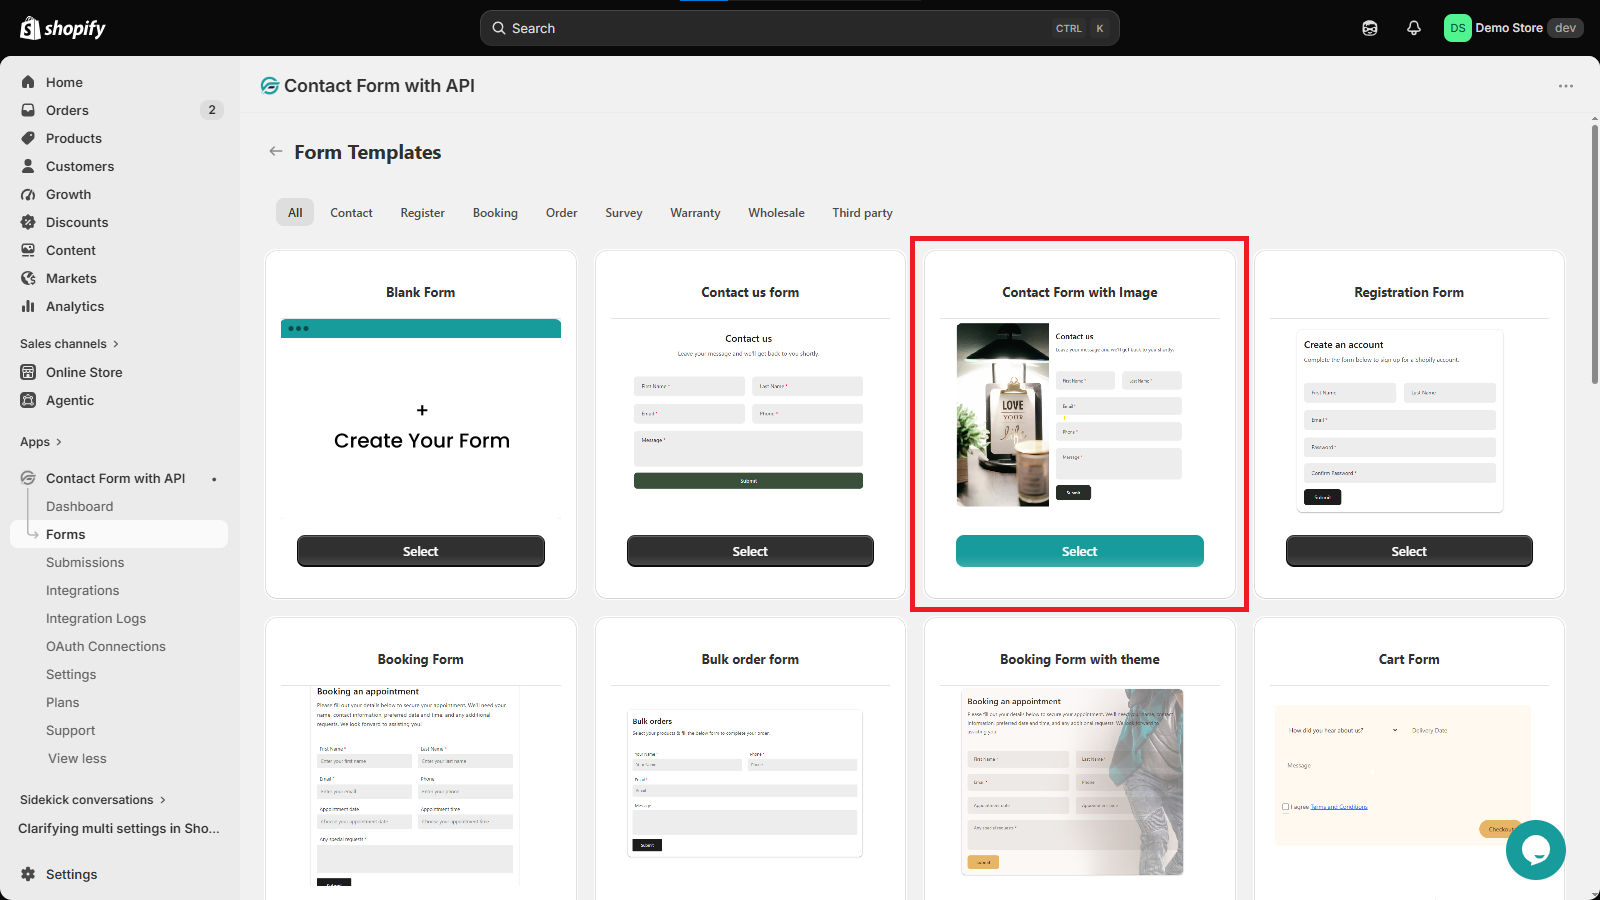
Task: Click Booking Form with theme preview
Action: point(1072,782)
